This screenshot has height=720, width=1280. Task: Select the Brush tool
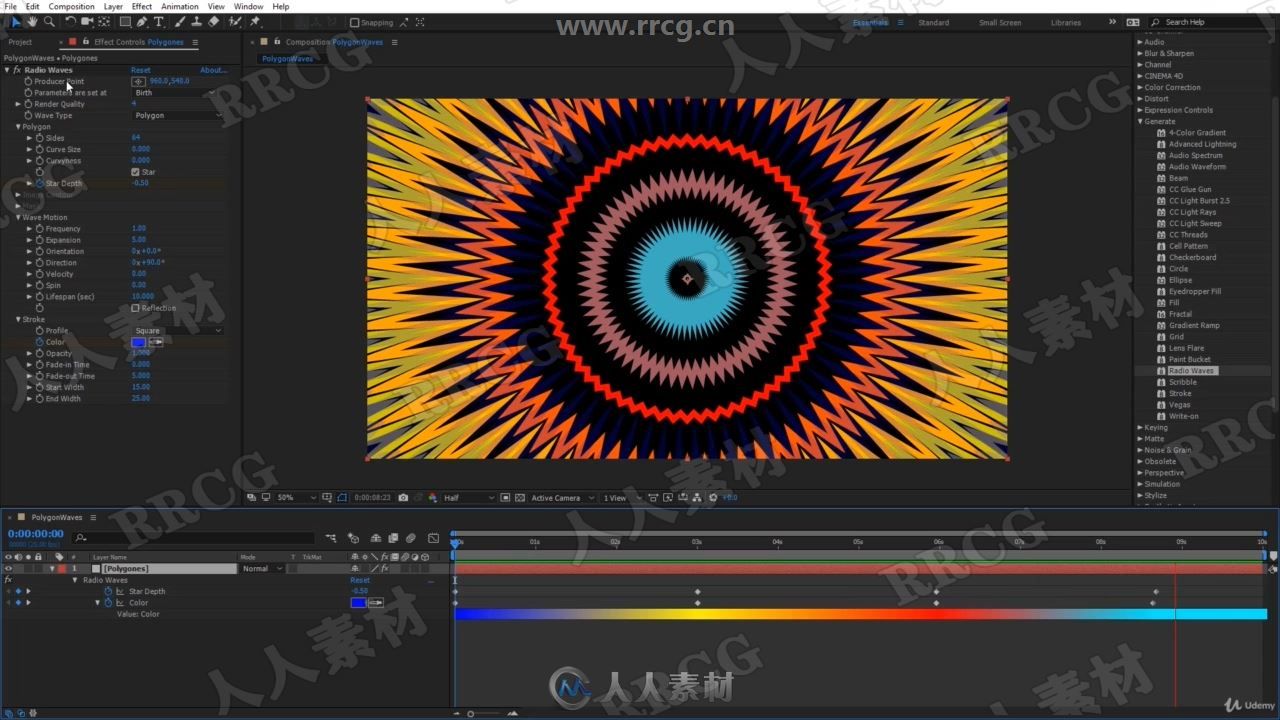pyautogui.click(x=180, y=21)
